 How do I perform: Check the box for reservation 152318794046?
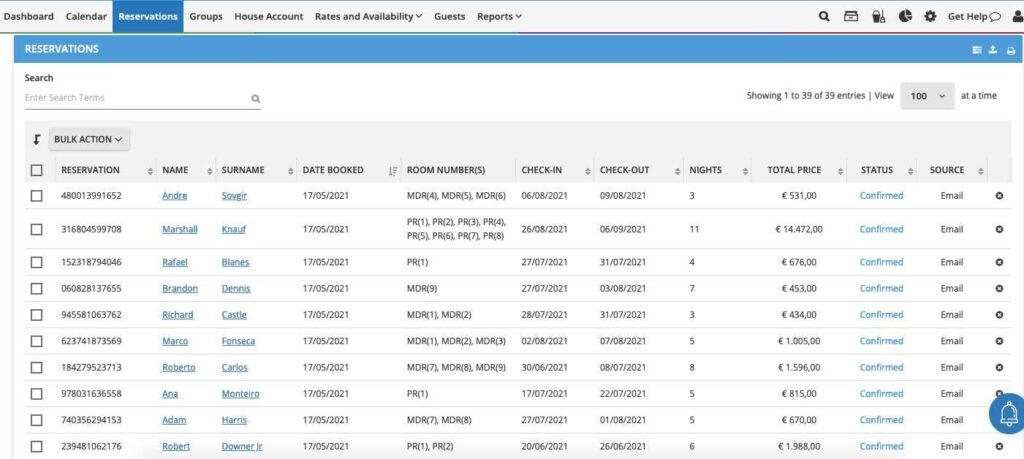[x=37, y=262]
